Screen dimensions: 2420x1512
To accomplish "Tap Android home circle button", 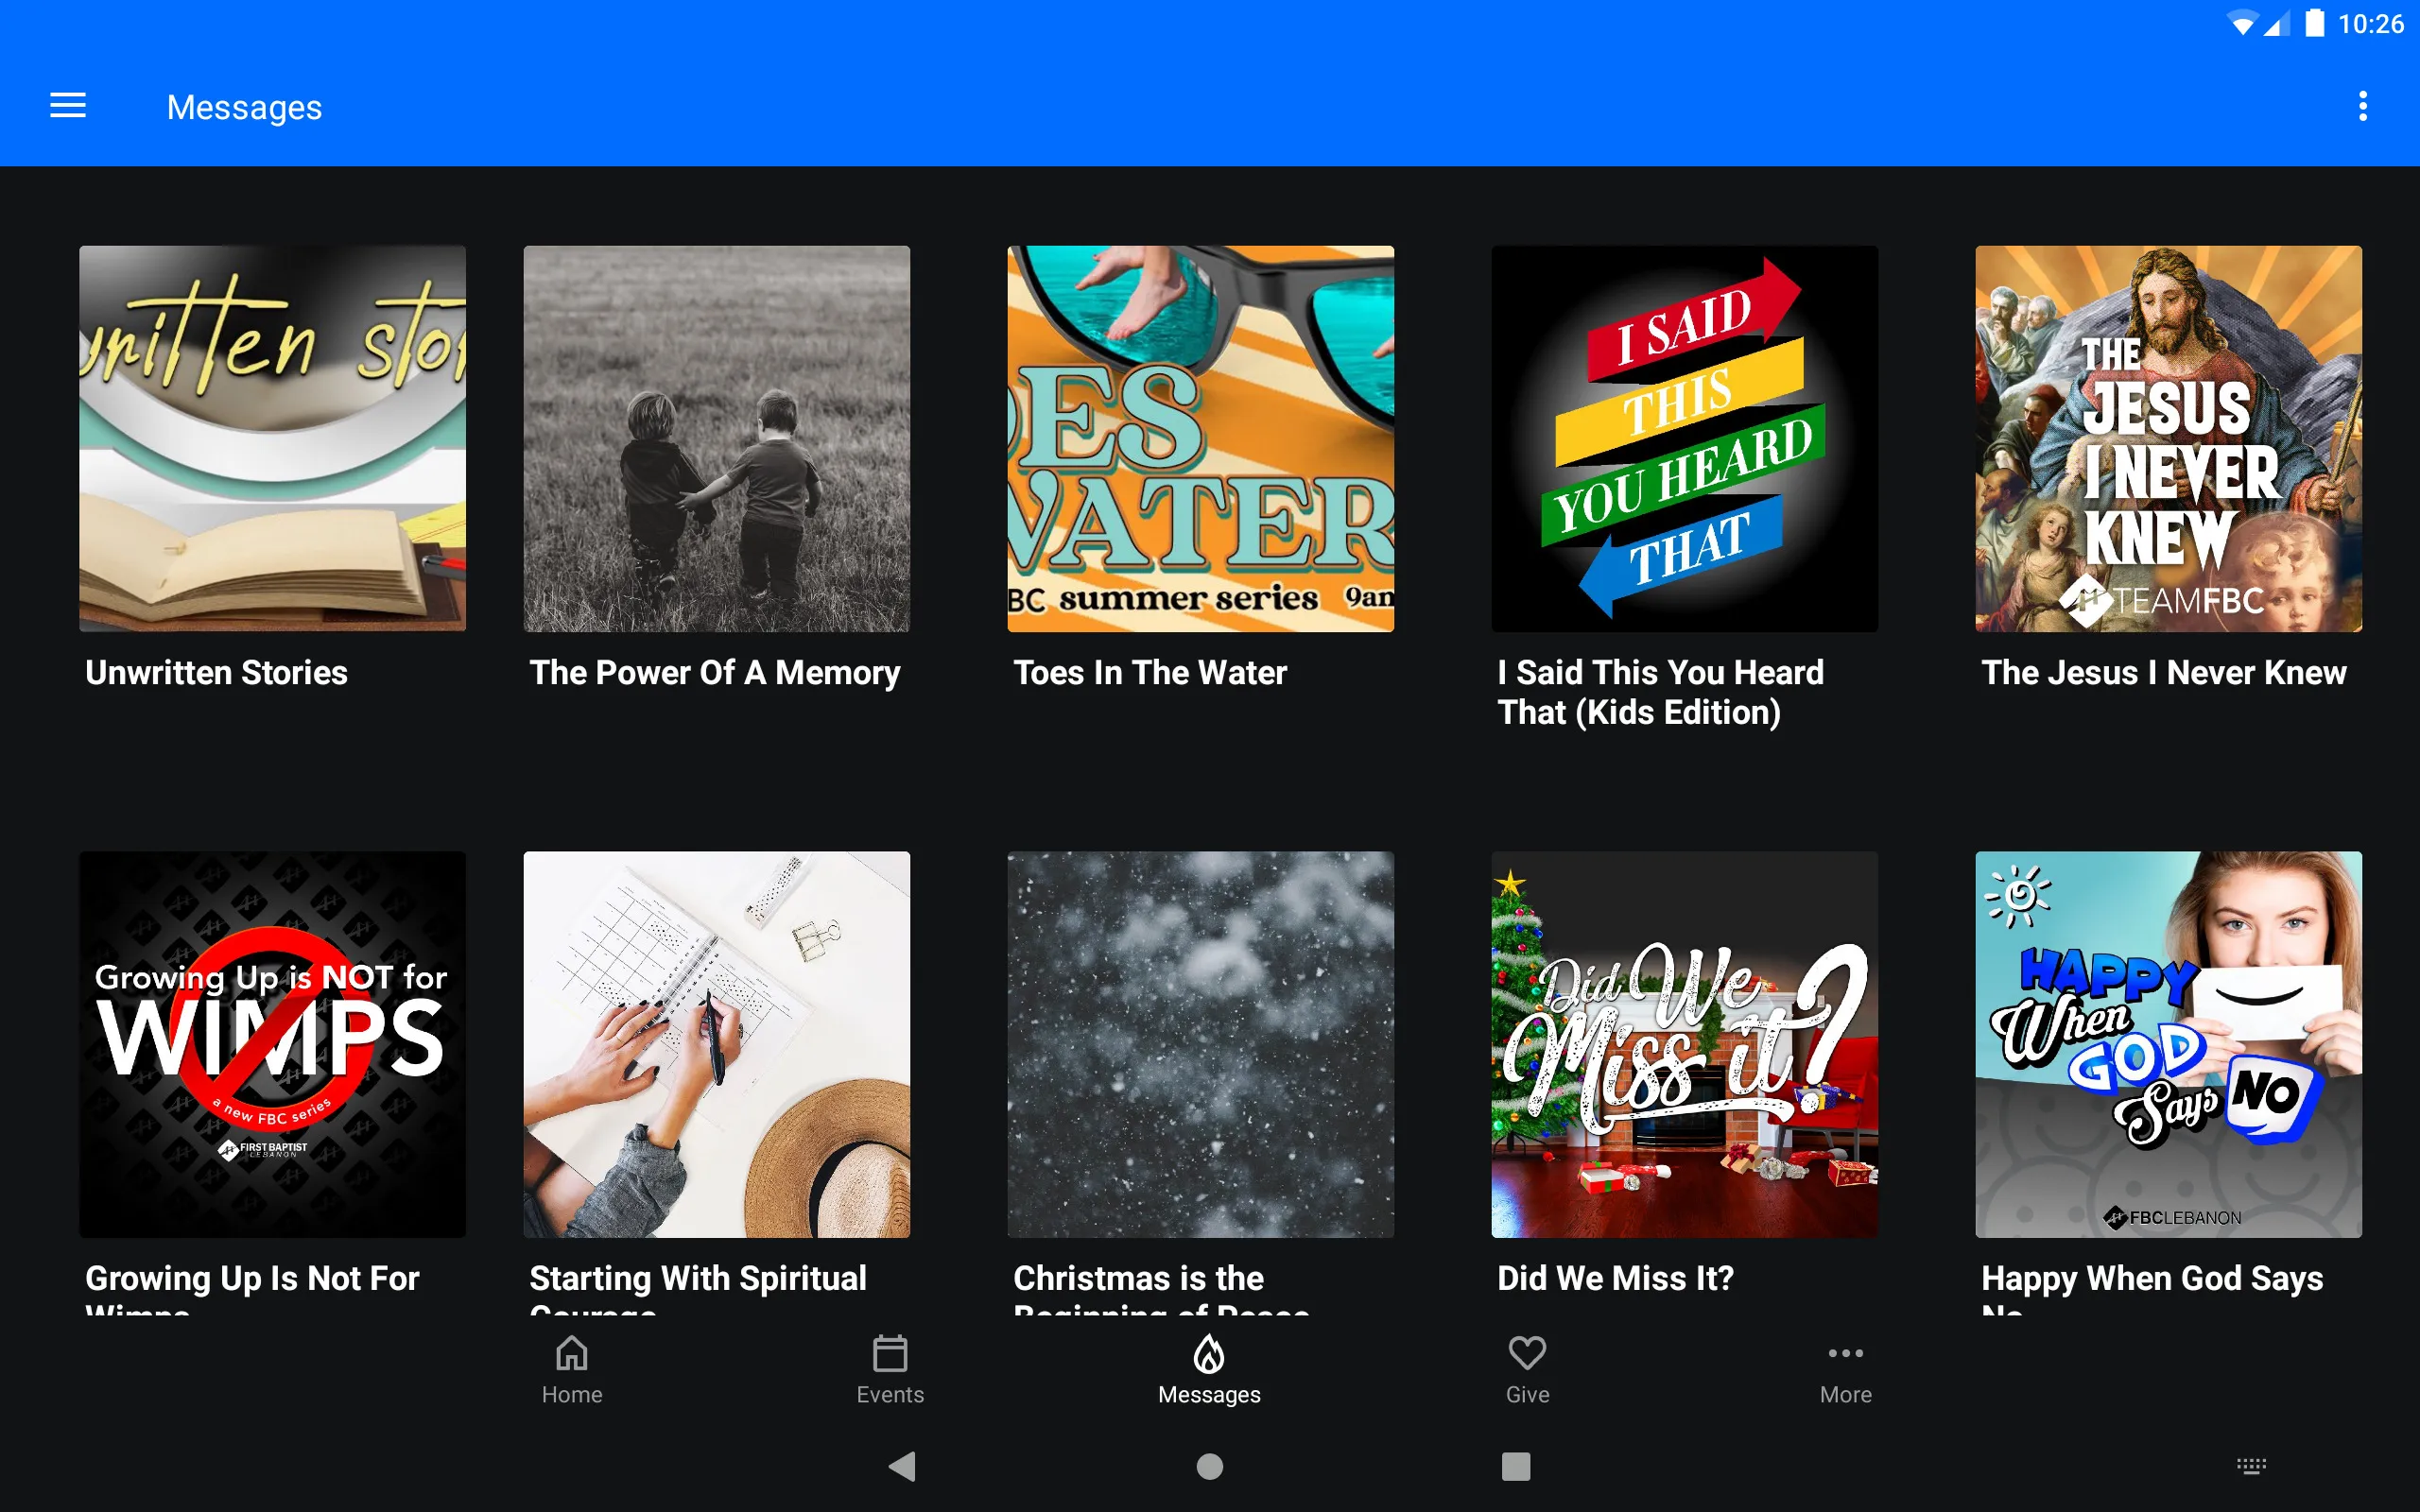I will click(1209, 1465).
